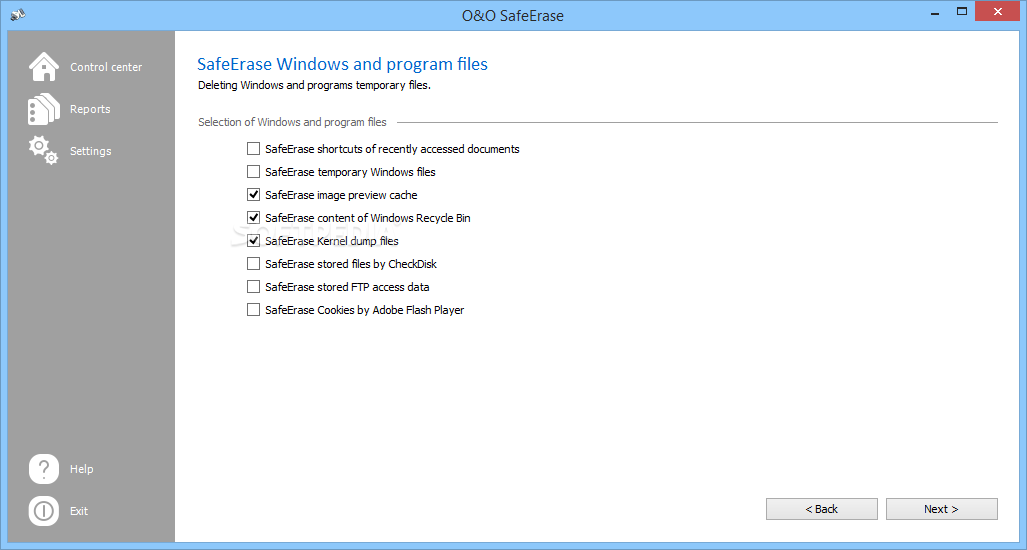Open the Help sidebar label

[x=82, y=469]
